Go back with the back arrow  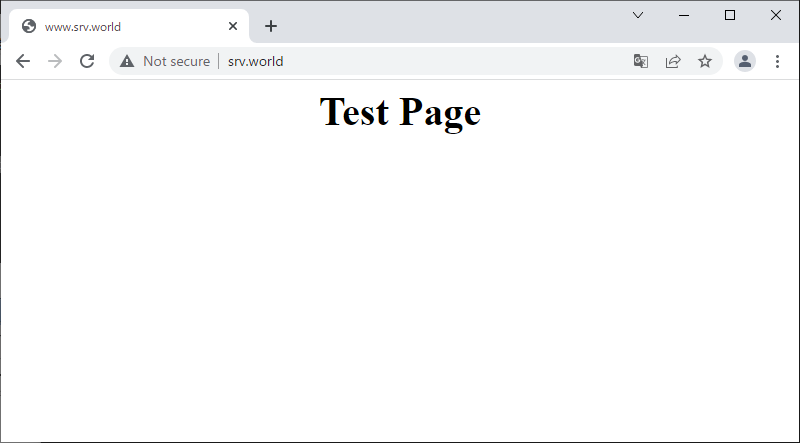(23, 61)
